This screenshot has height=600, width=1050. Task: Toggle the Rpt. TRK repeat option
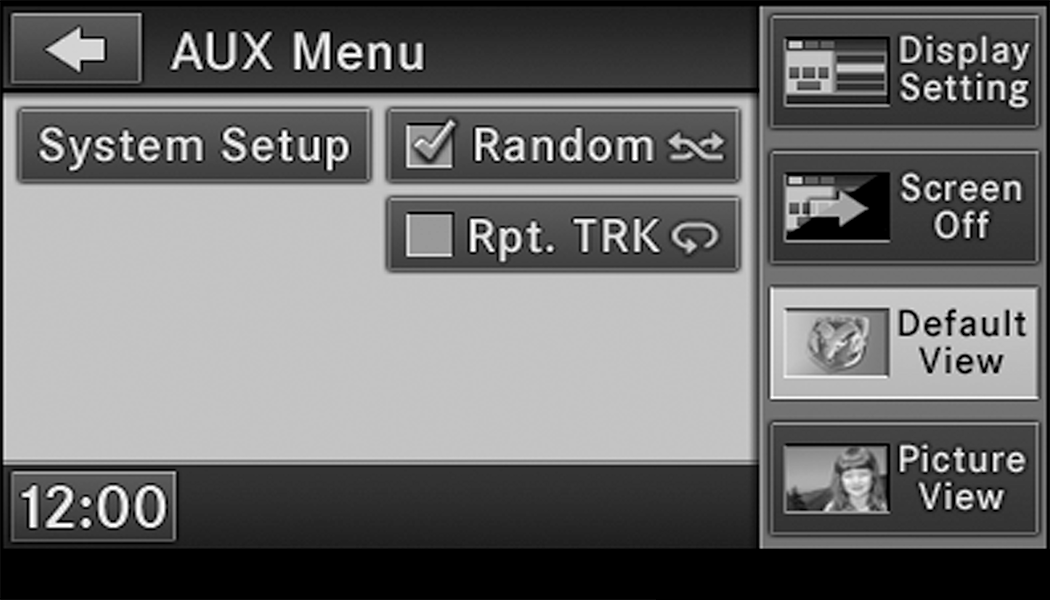point(563,234)
